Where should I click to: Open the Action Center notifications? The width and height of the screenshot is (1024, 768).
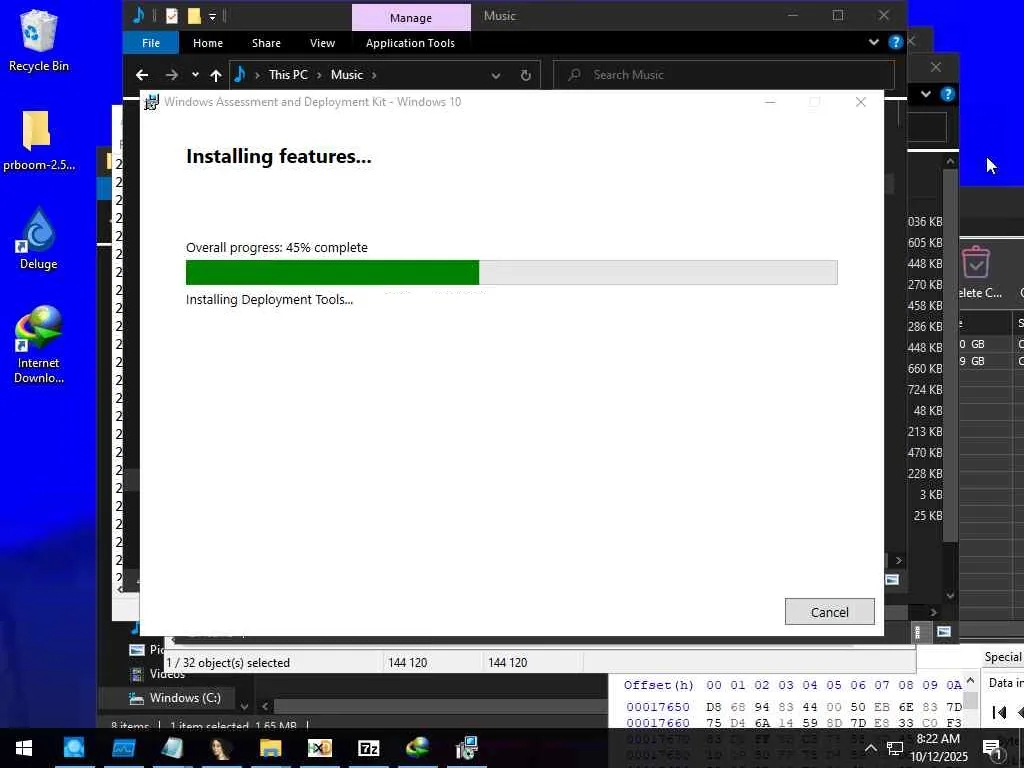coord(991,748)
